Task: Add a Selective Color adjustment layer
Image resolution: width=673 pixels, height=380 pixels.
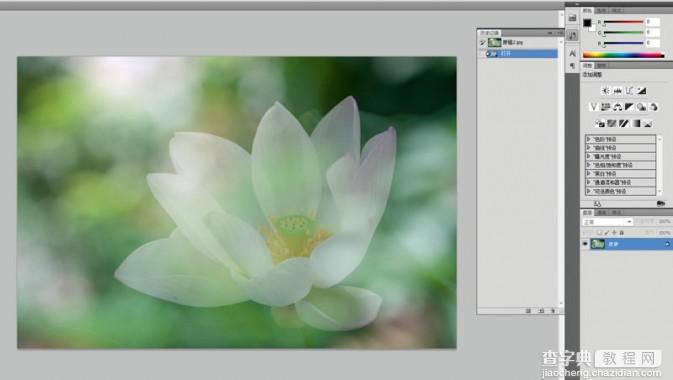Action: [x=648, y=124]
